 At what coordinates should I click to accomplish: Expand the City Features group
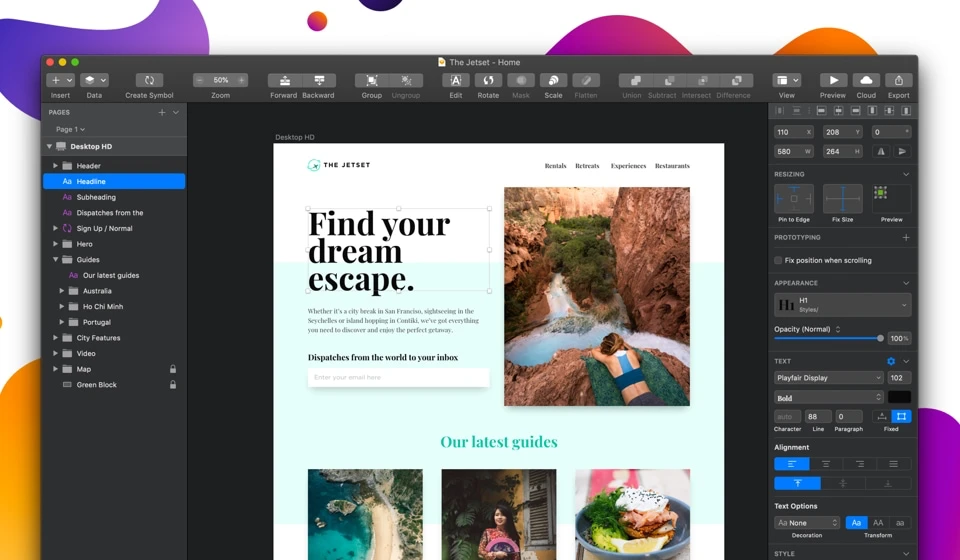tap(55, 338)
